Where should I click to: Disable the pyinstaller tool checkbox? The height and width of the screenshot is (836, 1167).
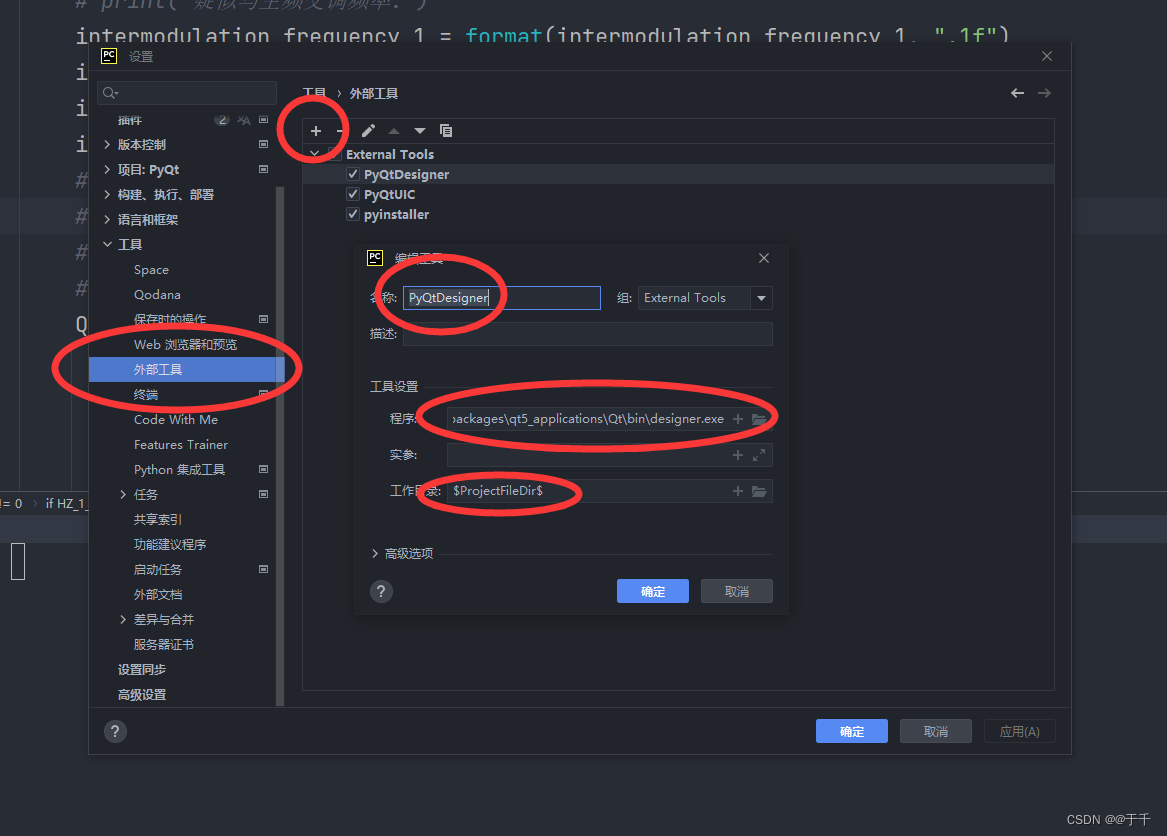click(353, 214)
